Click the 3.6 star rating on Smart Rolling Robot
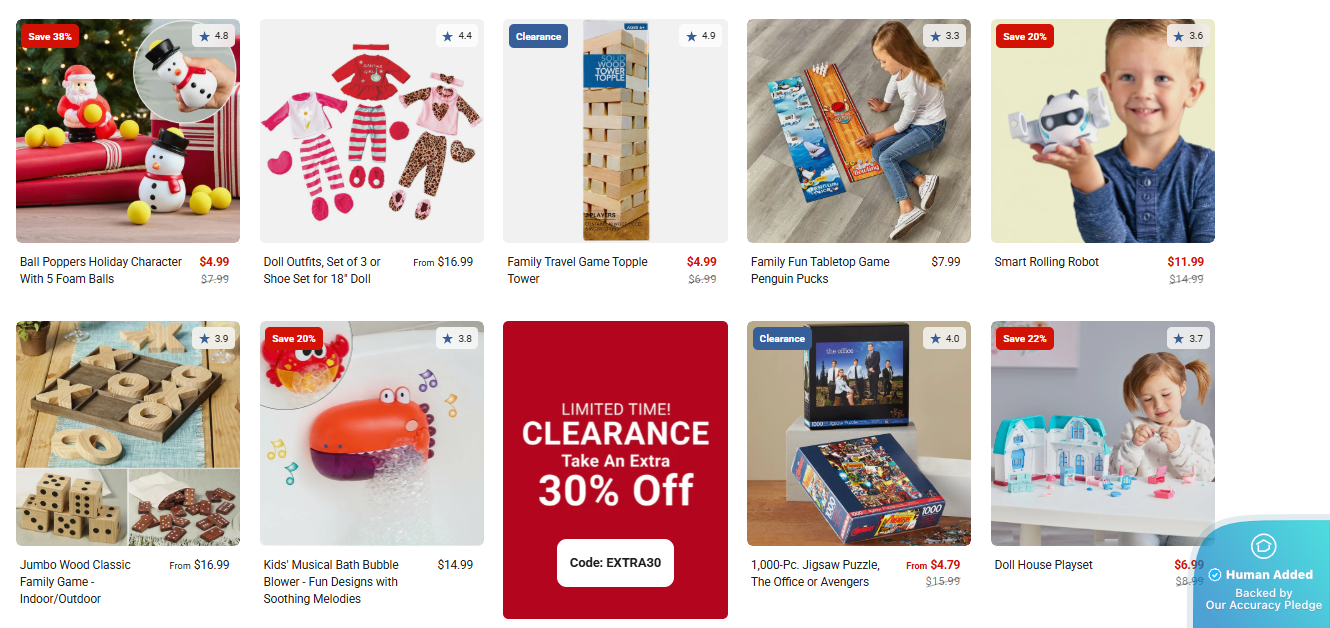The image size is (1330, 628). (1188, 36)
